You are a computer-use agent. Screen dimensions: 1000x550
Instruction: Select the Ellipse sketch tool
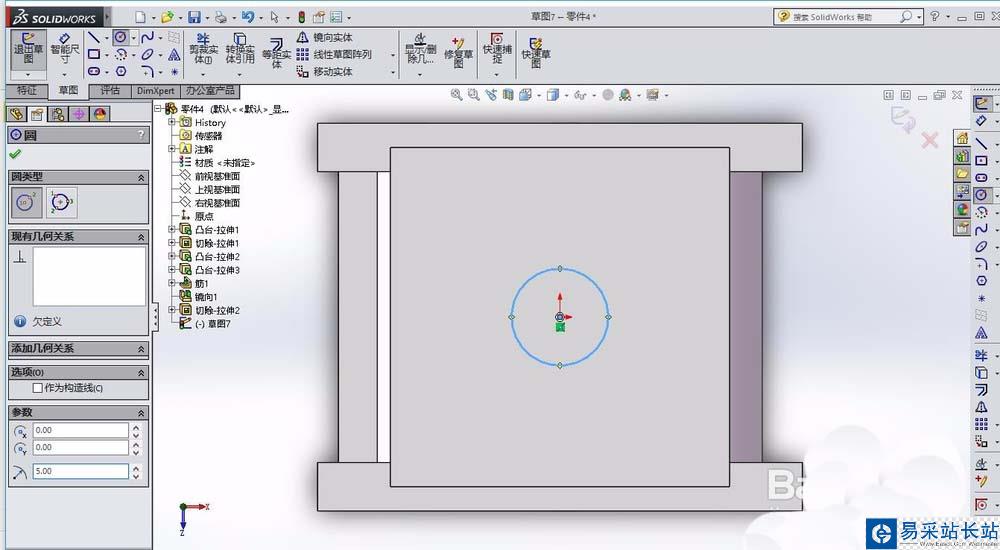[x=147, y=54]
